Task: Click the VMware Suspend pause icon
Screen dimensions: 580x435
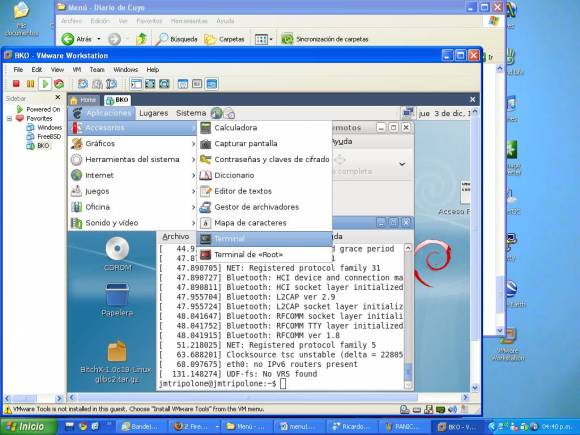Action: pos(30,84)
